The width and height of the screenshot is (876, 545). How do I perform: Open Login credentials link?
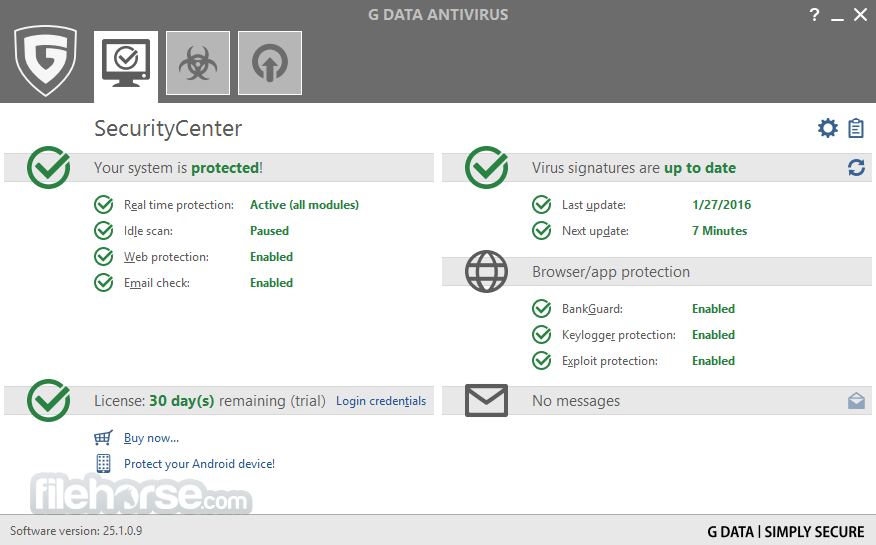(x=381, y=401)
